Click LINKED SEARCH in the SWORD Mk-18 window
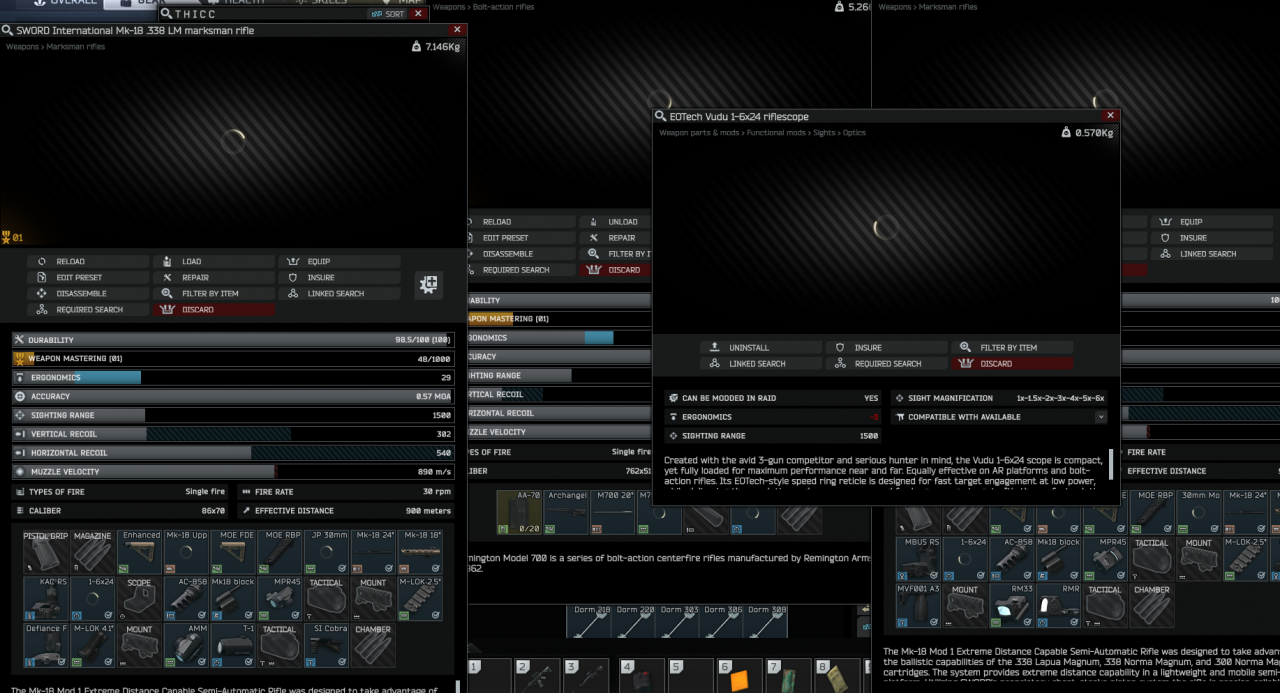 pyautogui.click(x=340, y=294)
